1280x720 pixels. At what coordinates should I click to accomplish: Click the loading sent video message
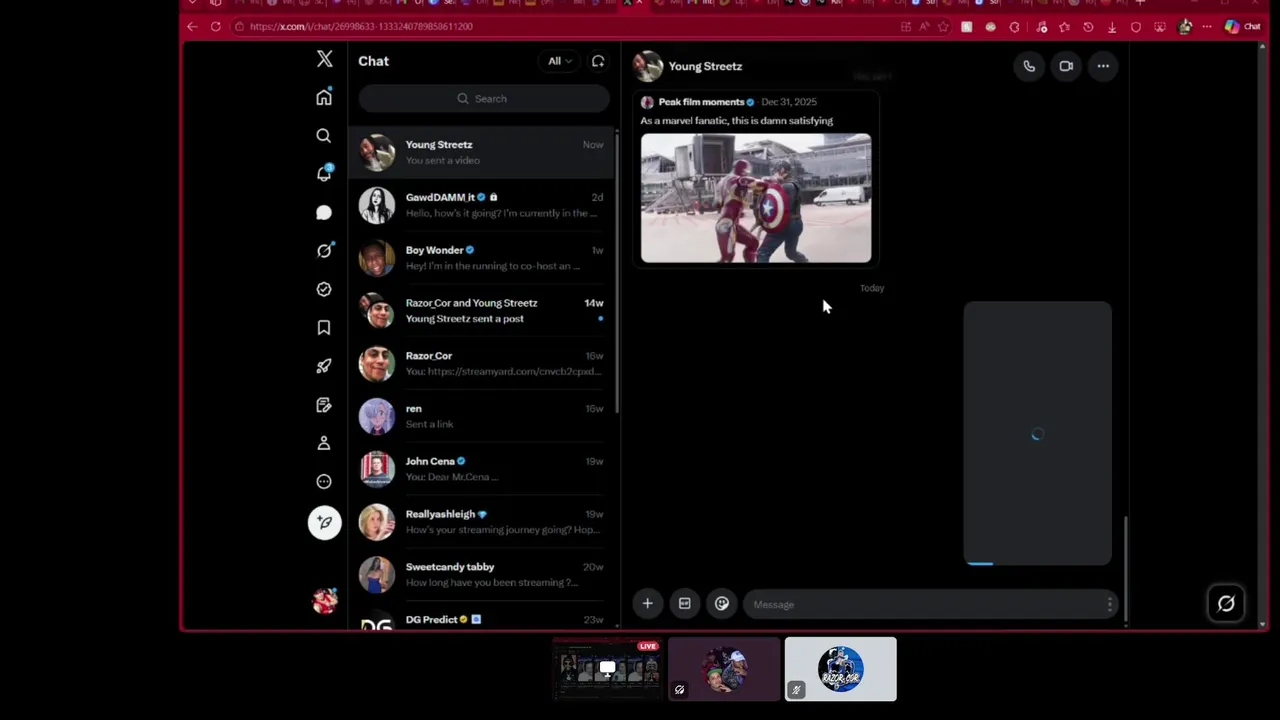1037,433
